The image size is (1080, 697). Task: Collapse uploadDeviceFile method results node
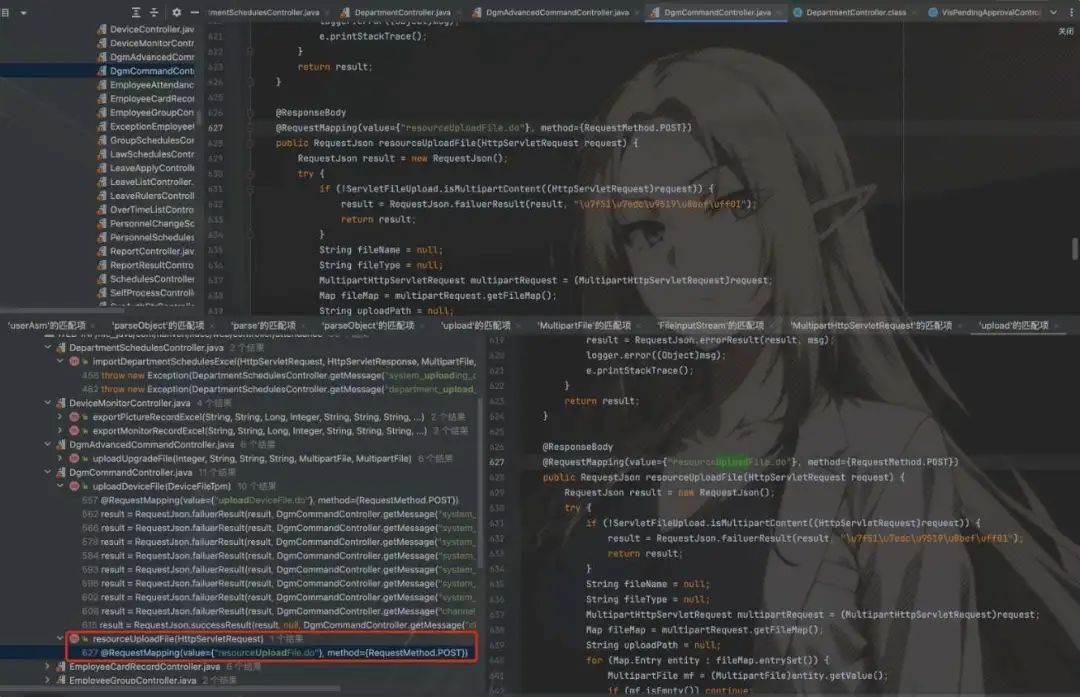(x=60, y=486)
